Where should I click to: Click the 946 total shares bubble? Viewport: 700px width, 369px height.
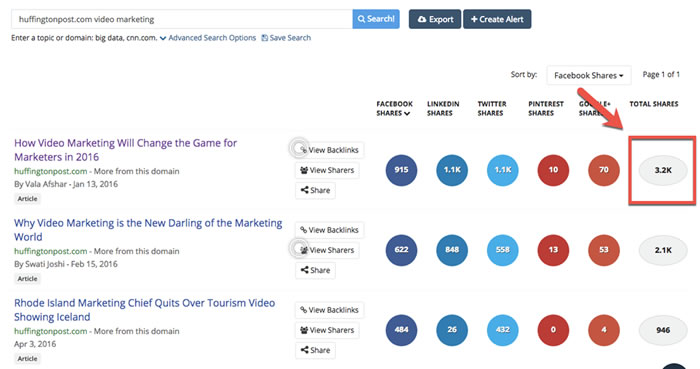pos(663,330)
